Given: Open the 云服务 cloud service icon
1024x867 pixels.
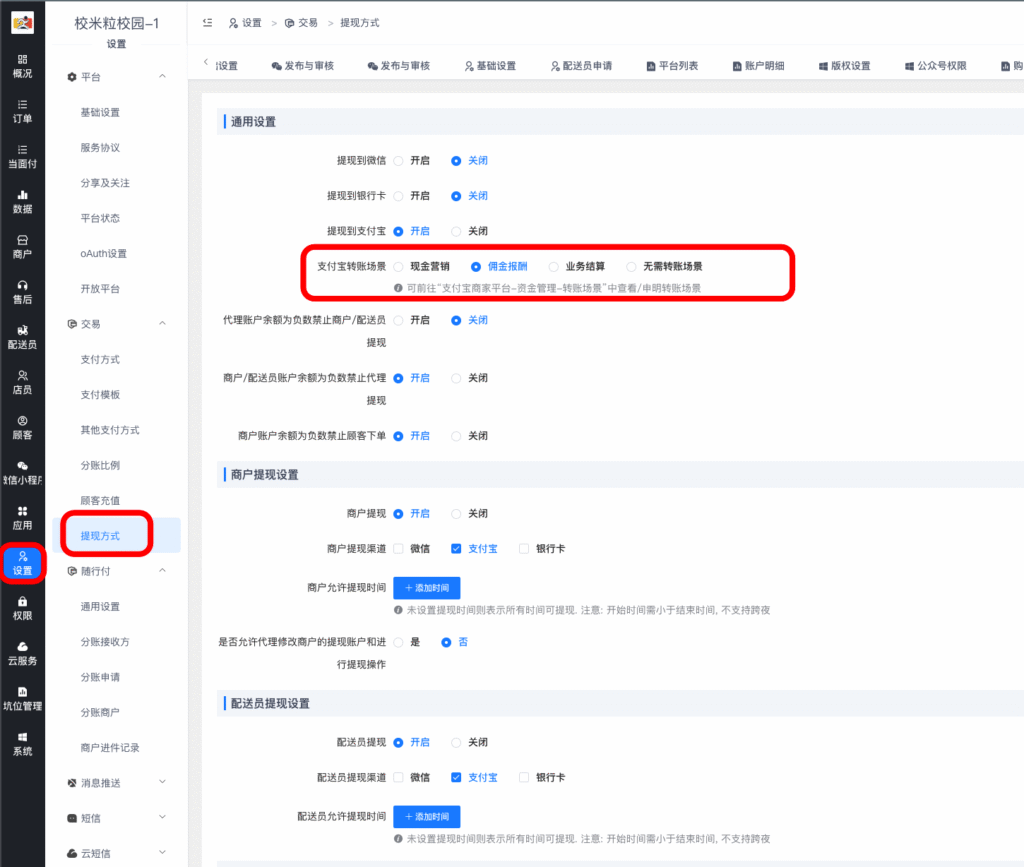Looking at the screenshot, I should [x=22, y=652].
